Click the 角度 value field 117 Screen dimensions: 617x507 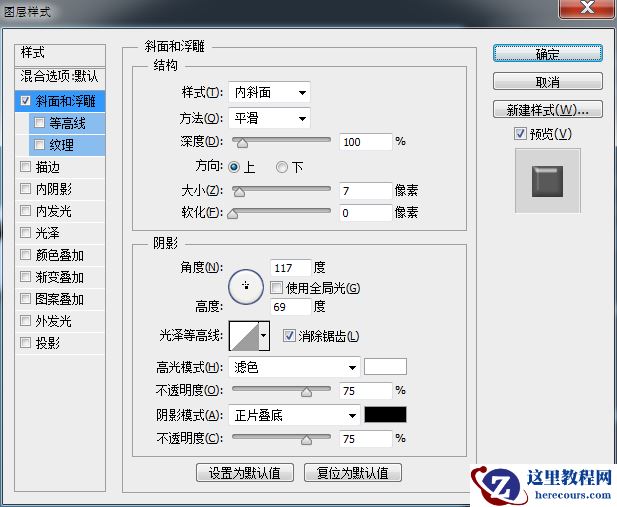point(291,268)
